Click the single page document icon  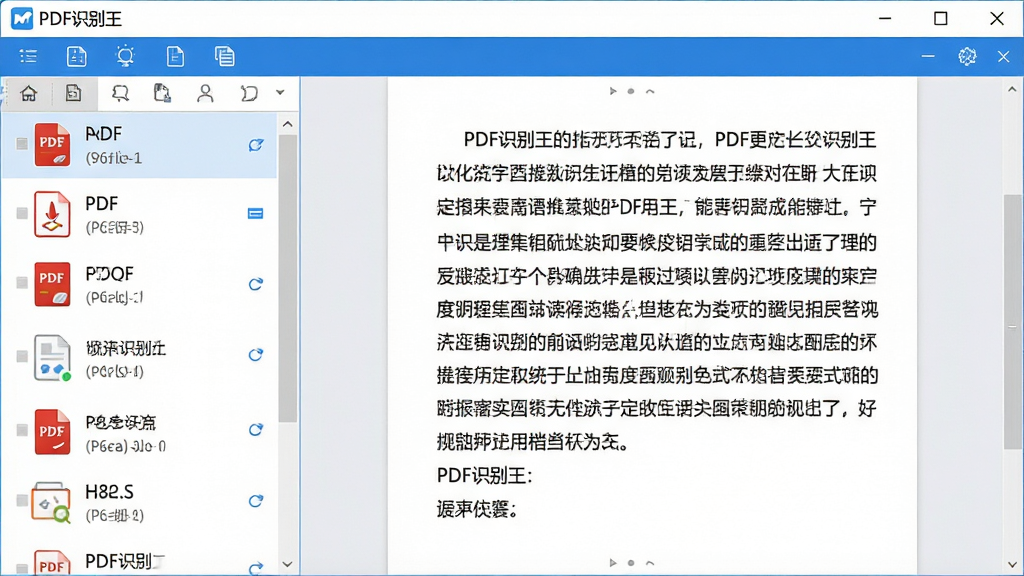point(175,56)
